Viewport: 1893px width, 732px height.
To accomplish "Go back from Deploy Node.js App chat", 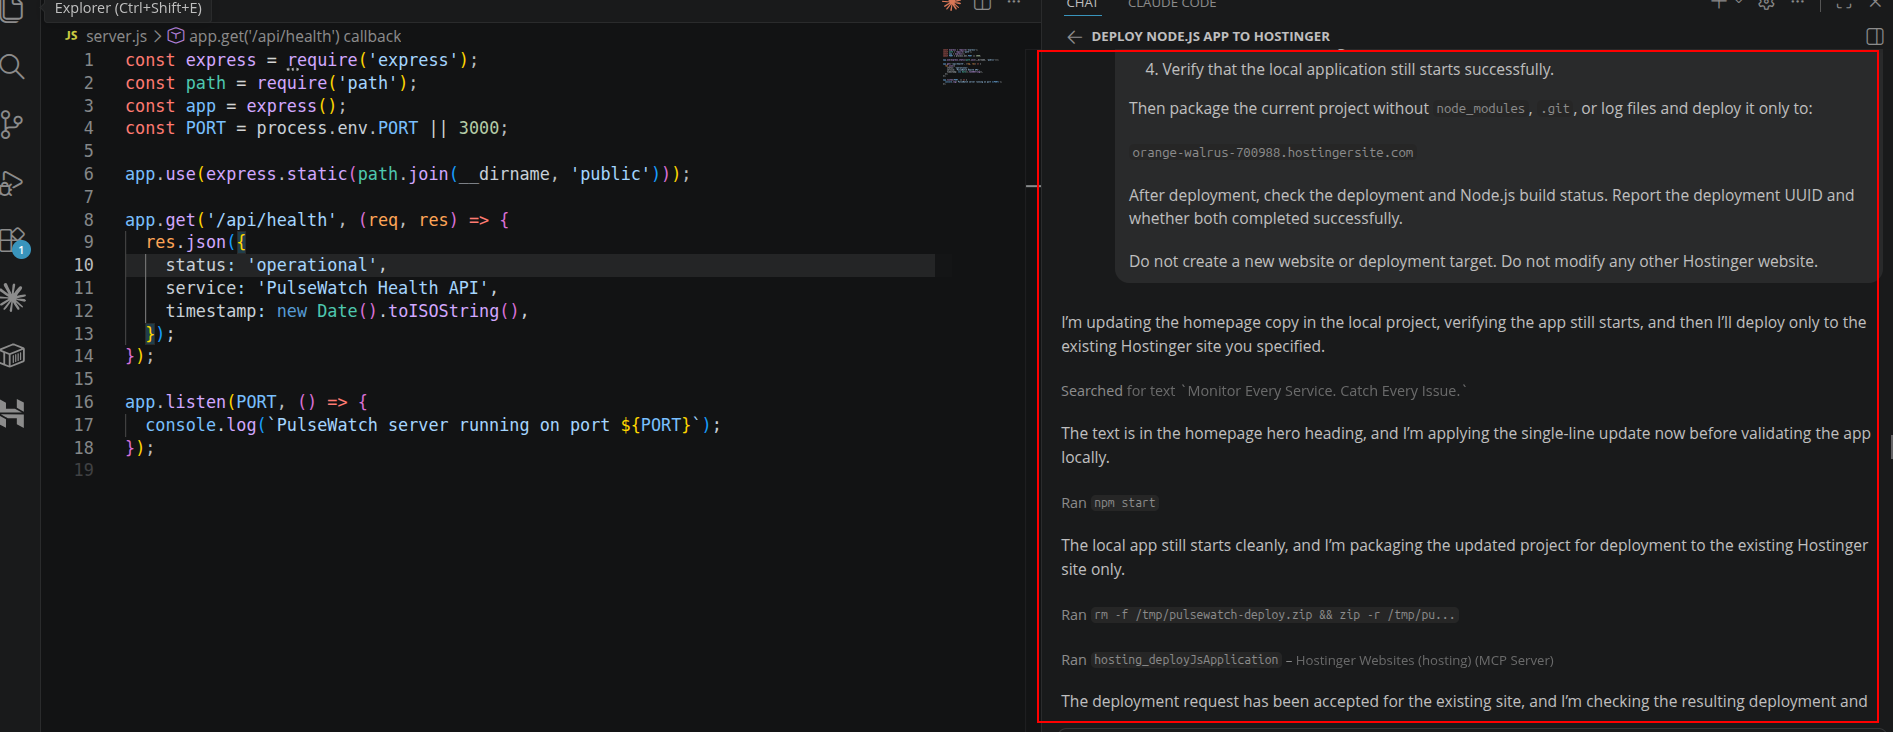I will tap(1074, 37).
